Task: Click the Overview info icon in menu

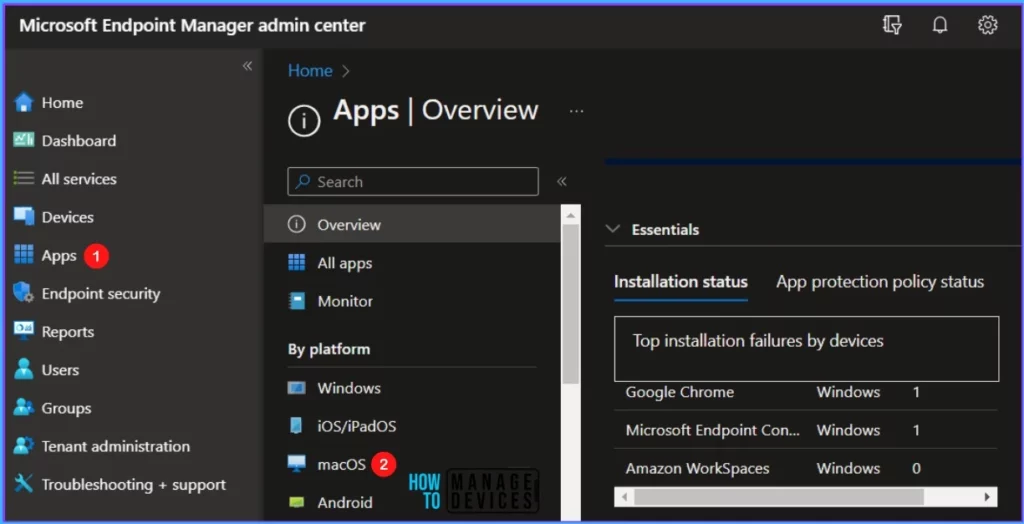Action: [x=296, y=225]
